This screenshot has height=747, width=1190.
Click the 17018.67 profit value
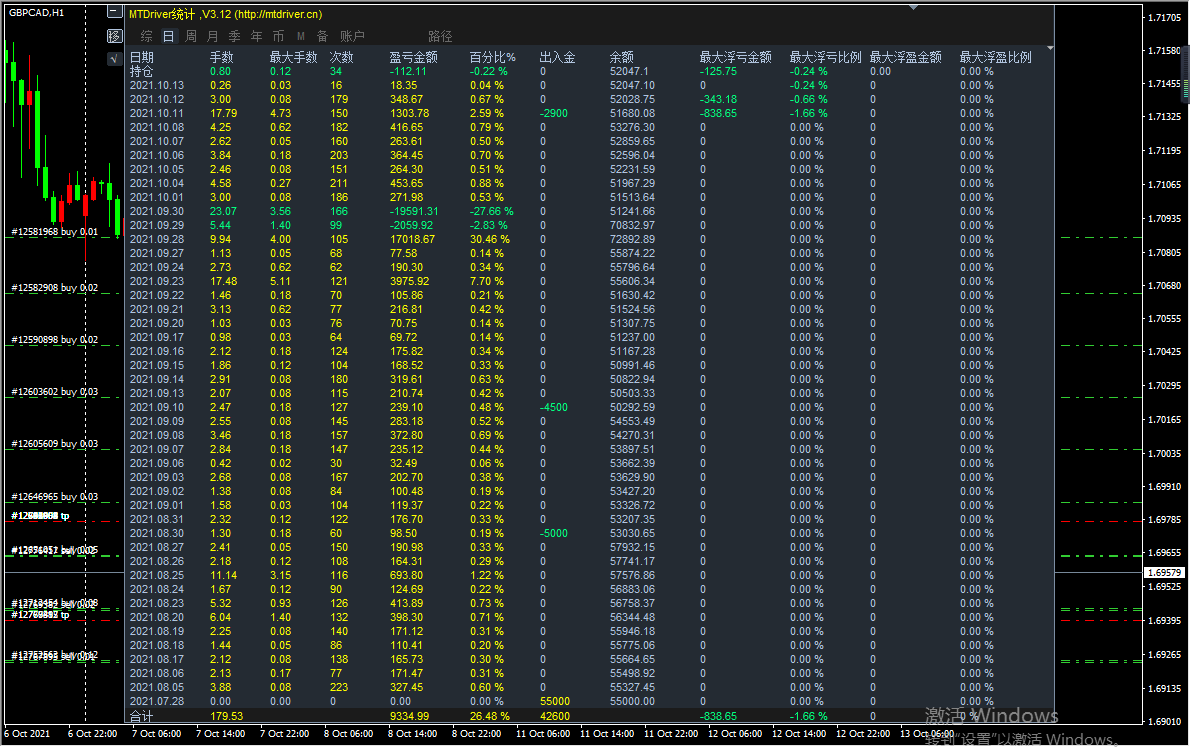(412, 239)
